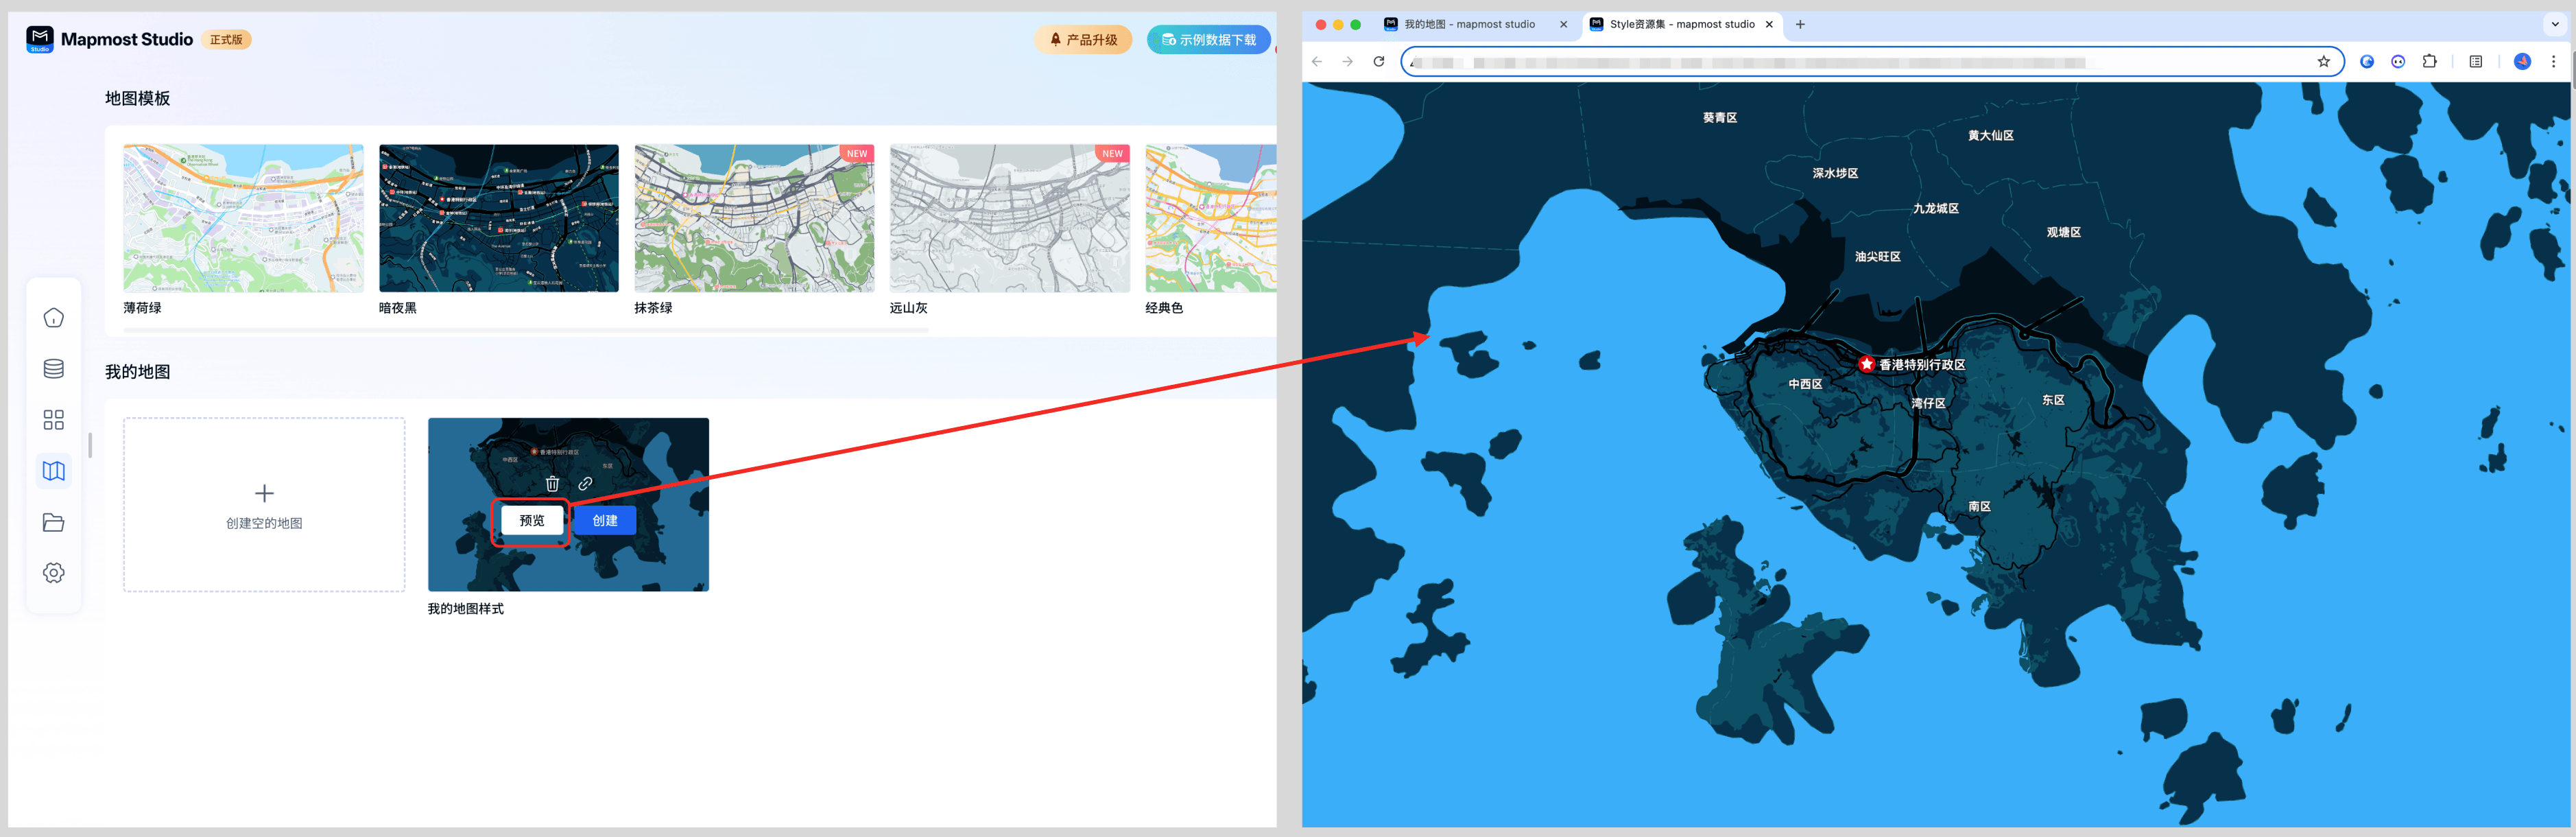Open a new browser tab
Screen dimensions: 2576x837
[1800, 24]
